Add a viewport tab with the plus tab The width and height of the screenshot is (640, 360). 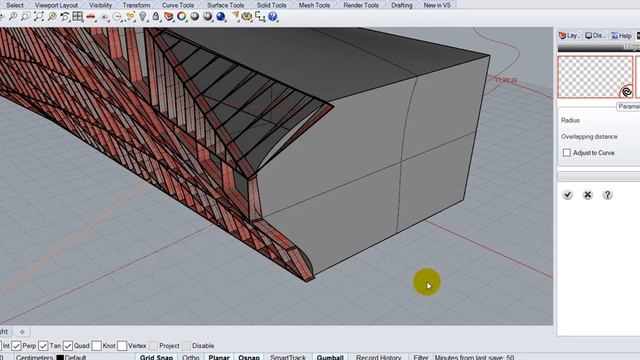click(x=22, y=331)
